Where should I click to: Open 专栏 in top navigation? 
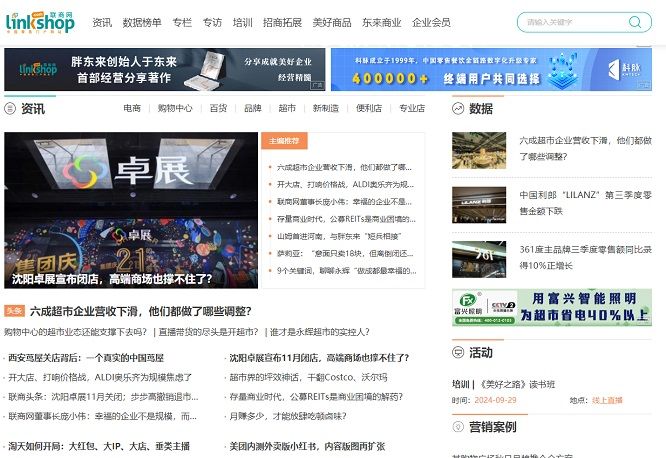(x=182, y=23)
